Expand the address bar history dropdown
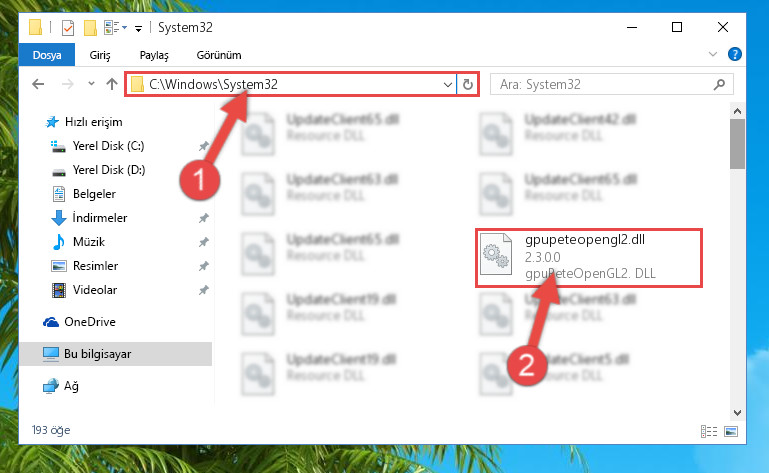Image resolution: width=769 pixels, height=473 pixels. point(447,84)
